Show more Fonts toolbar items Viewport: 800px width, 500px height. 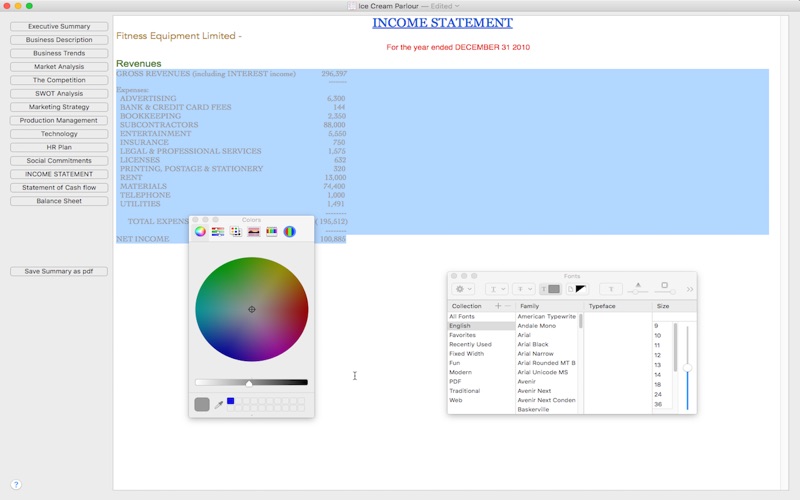click(688, 289)
